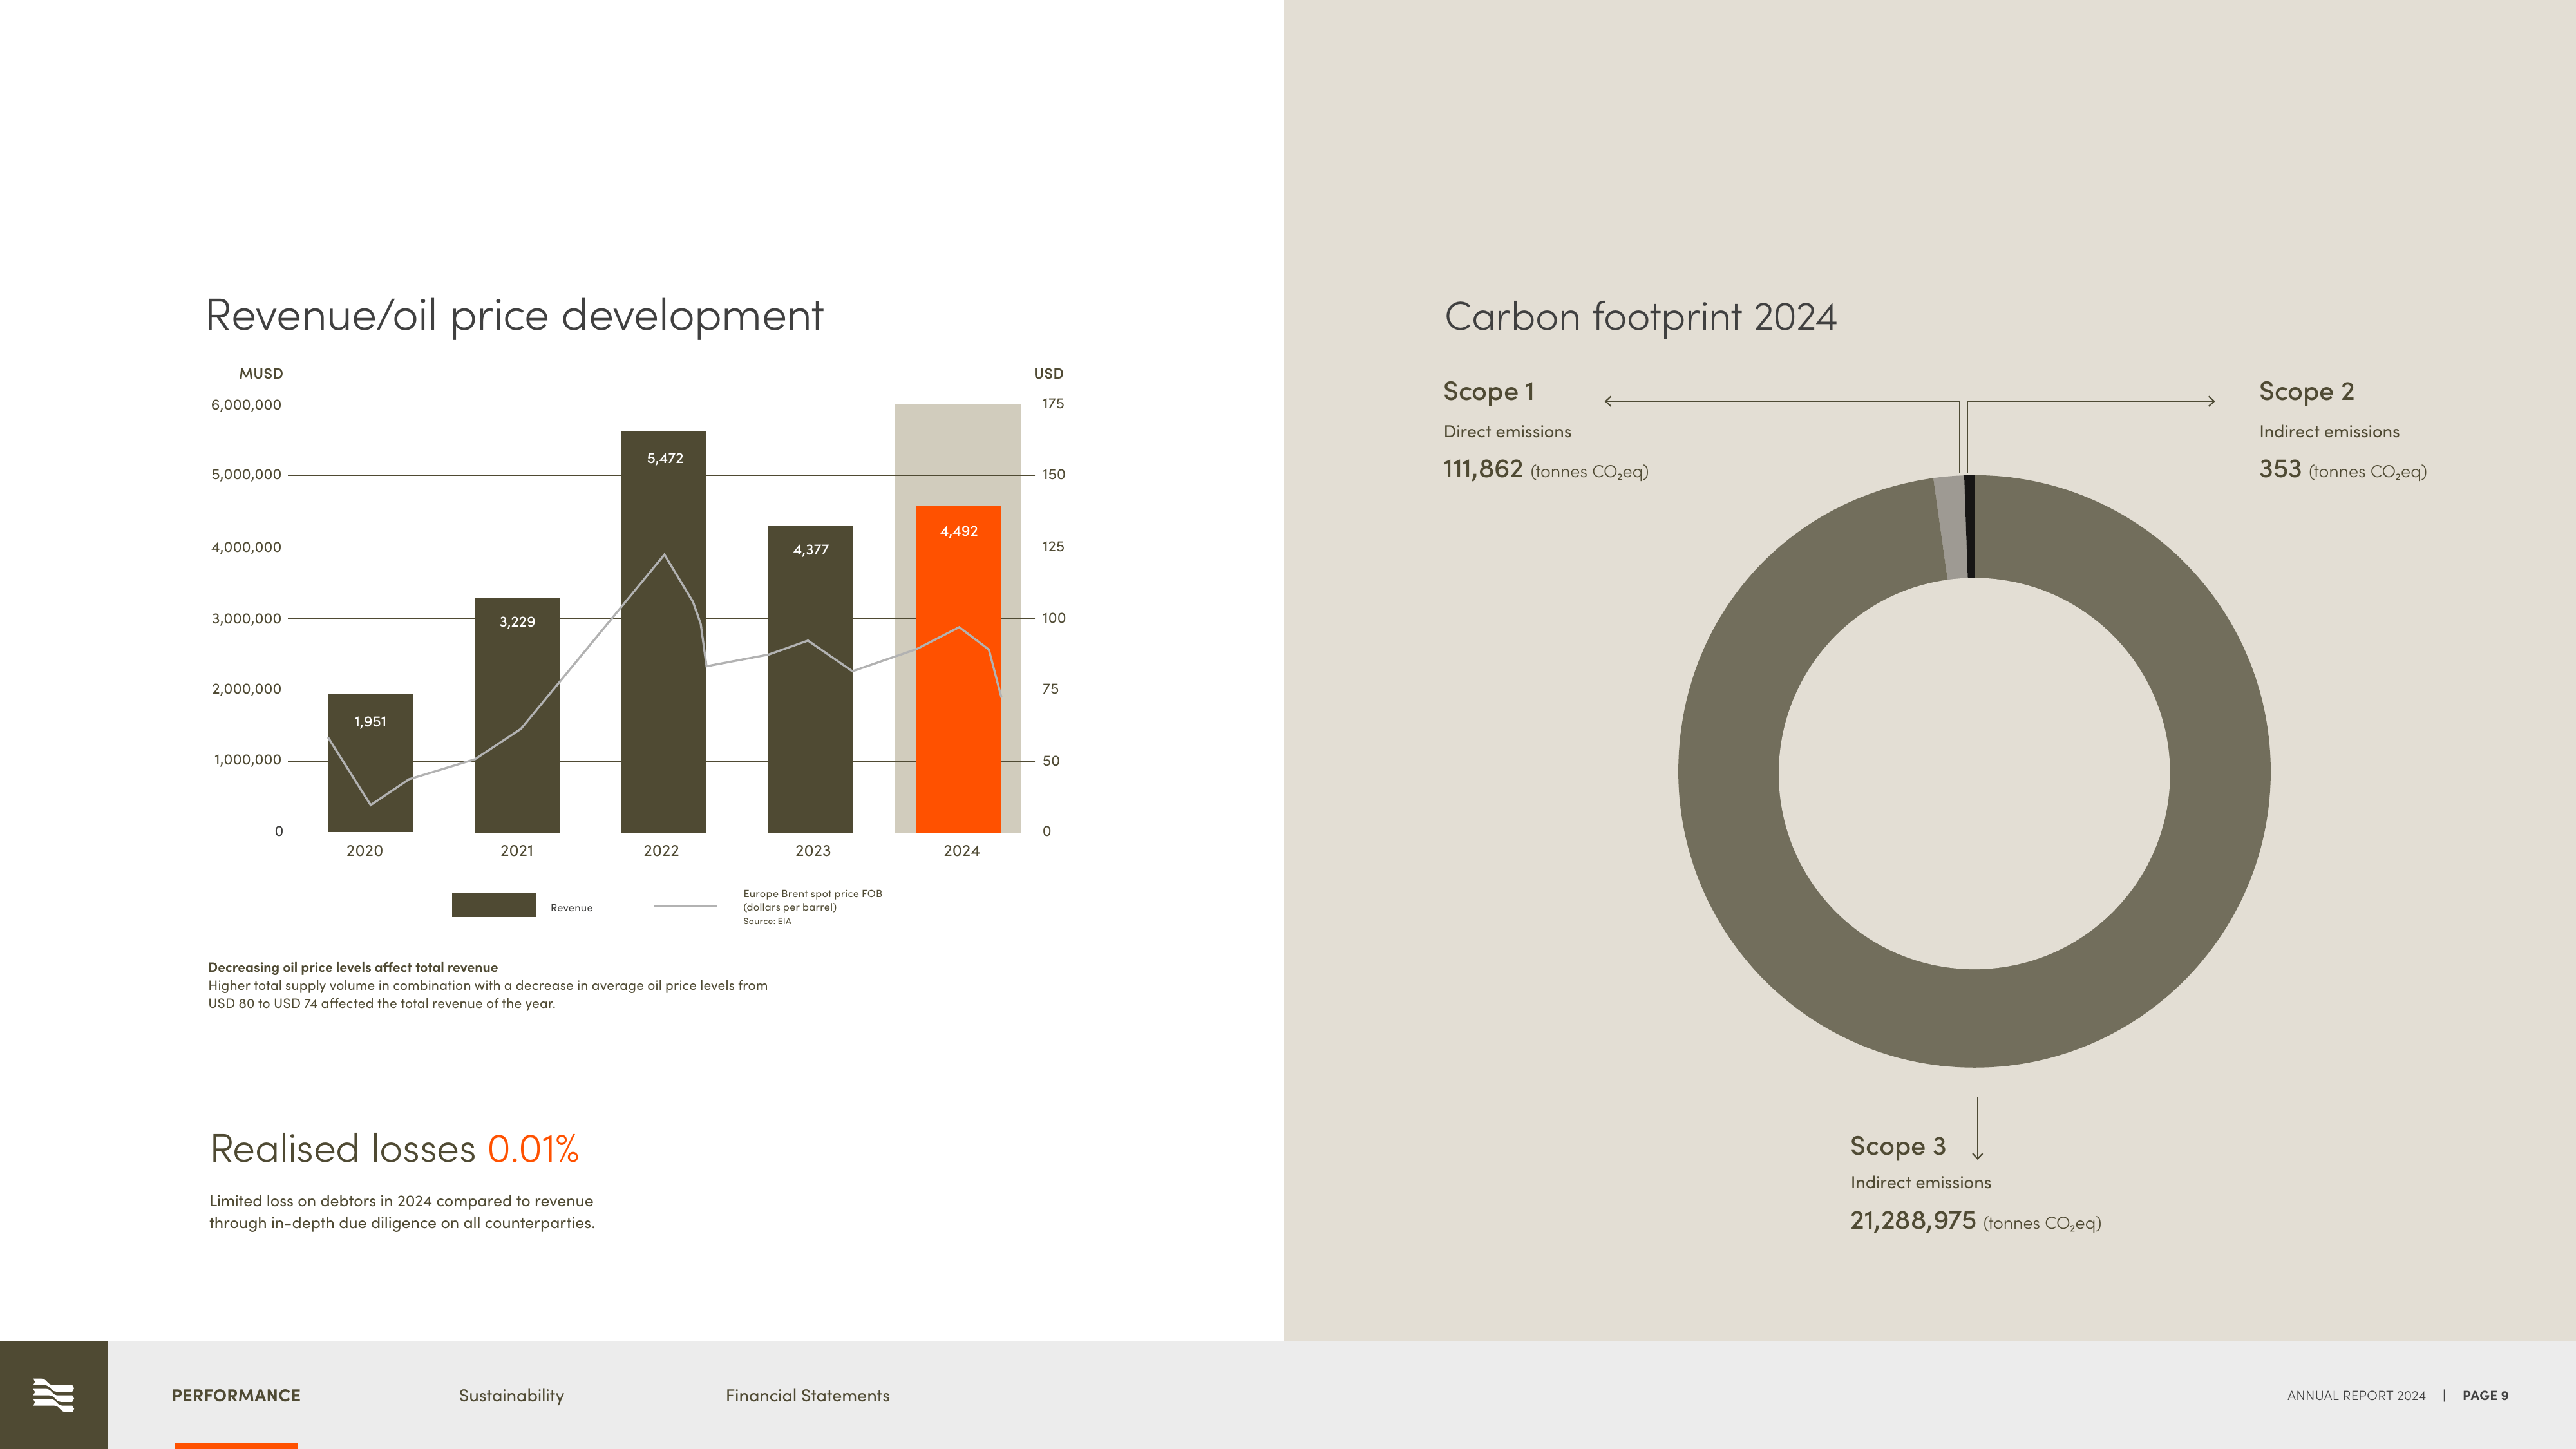
Task: Click the ANNUAL REPORT 2024 footer text
Action: coord(2356,1395)
